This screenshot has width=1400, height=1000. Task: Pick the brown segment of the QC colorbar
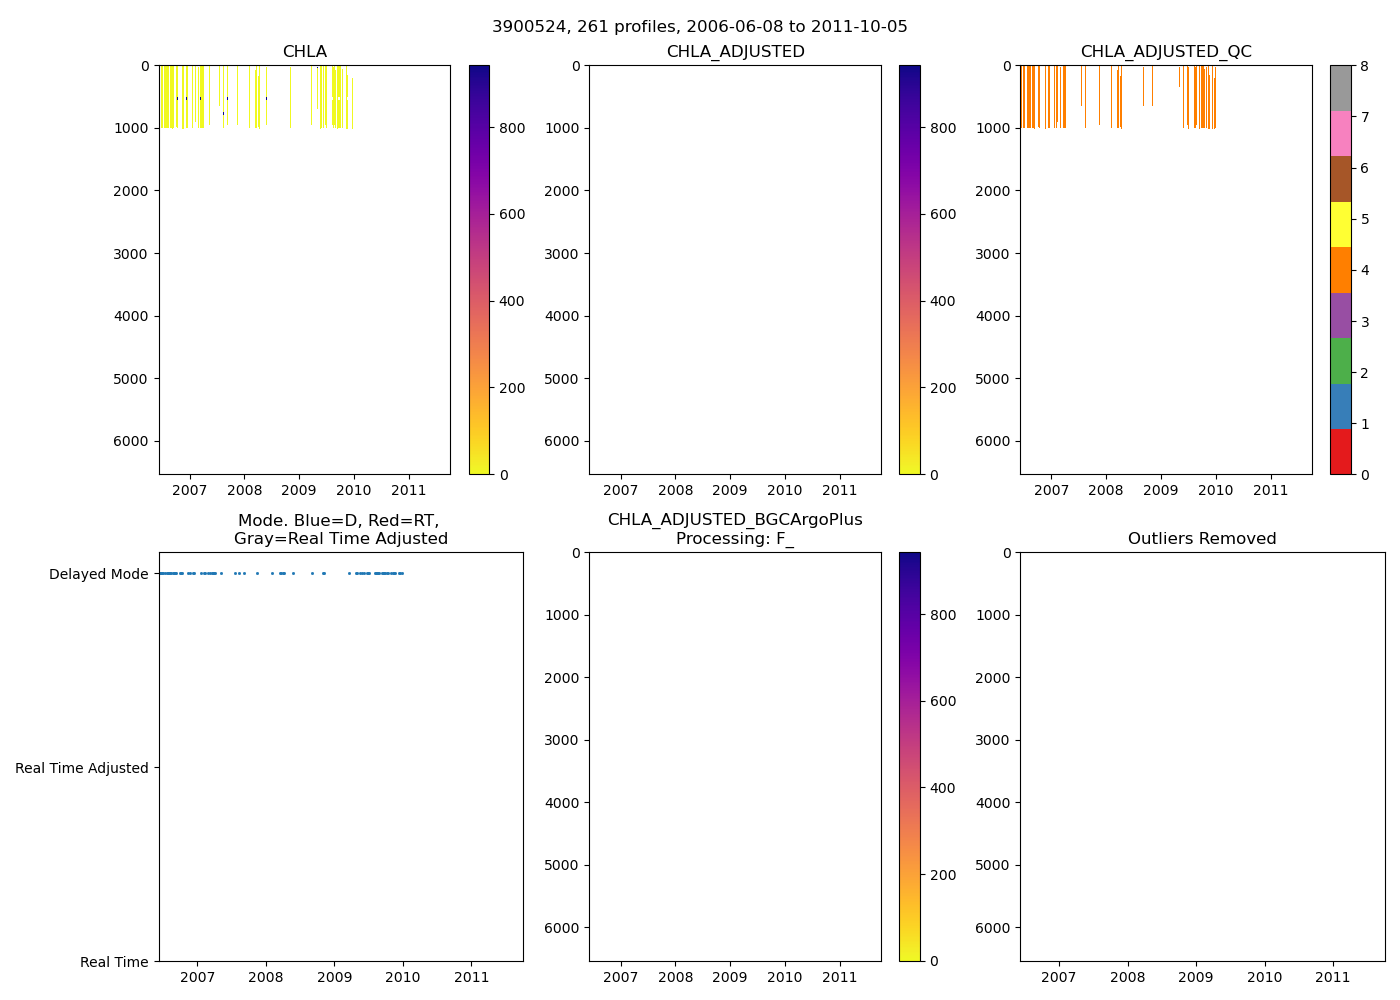(x=1340, y=179)
